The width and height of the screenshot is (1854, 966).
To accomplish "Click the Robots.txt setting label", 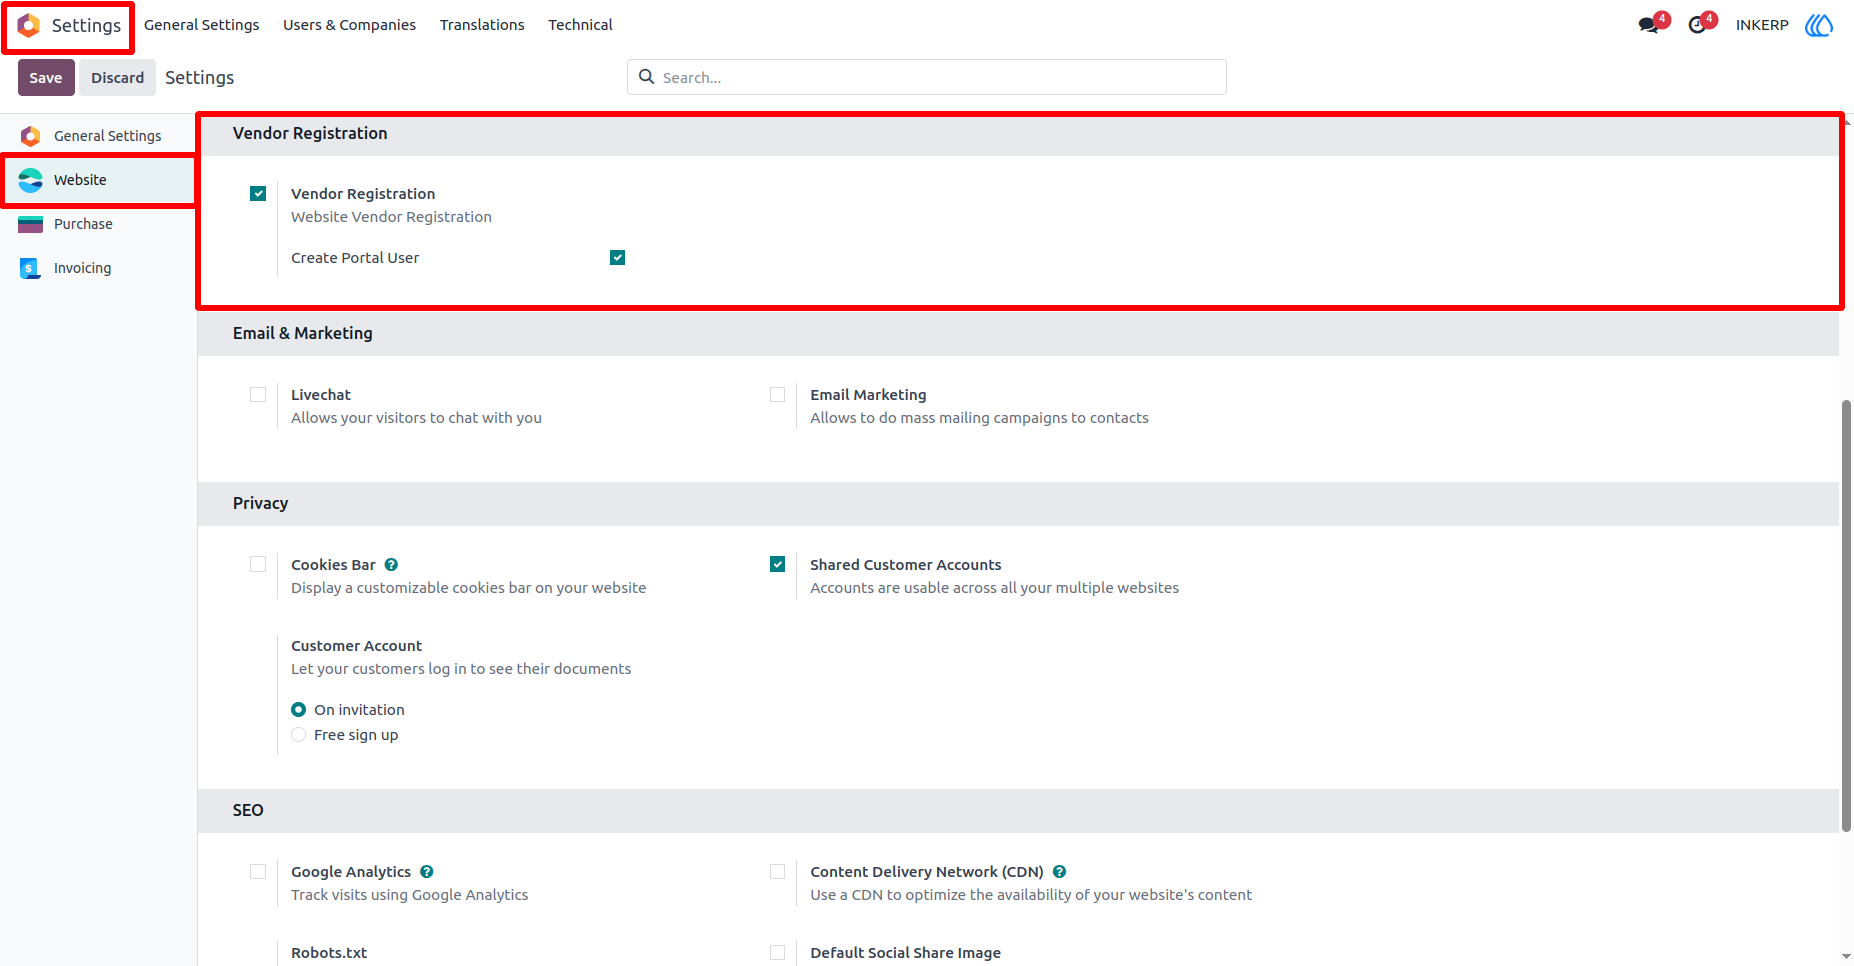I will pos(329,953).
